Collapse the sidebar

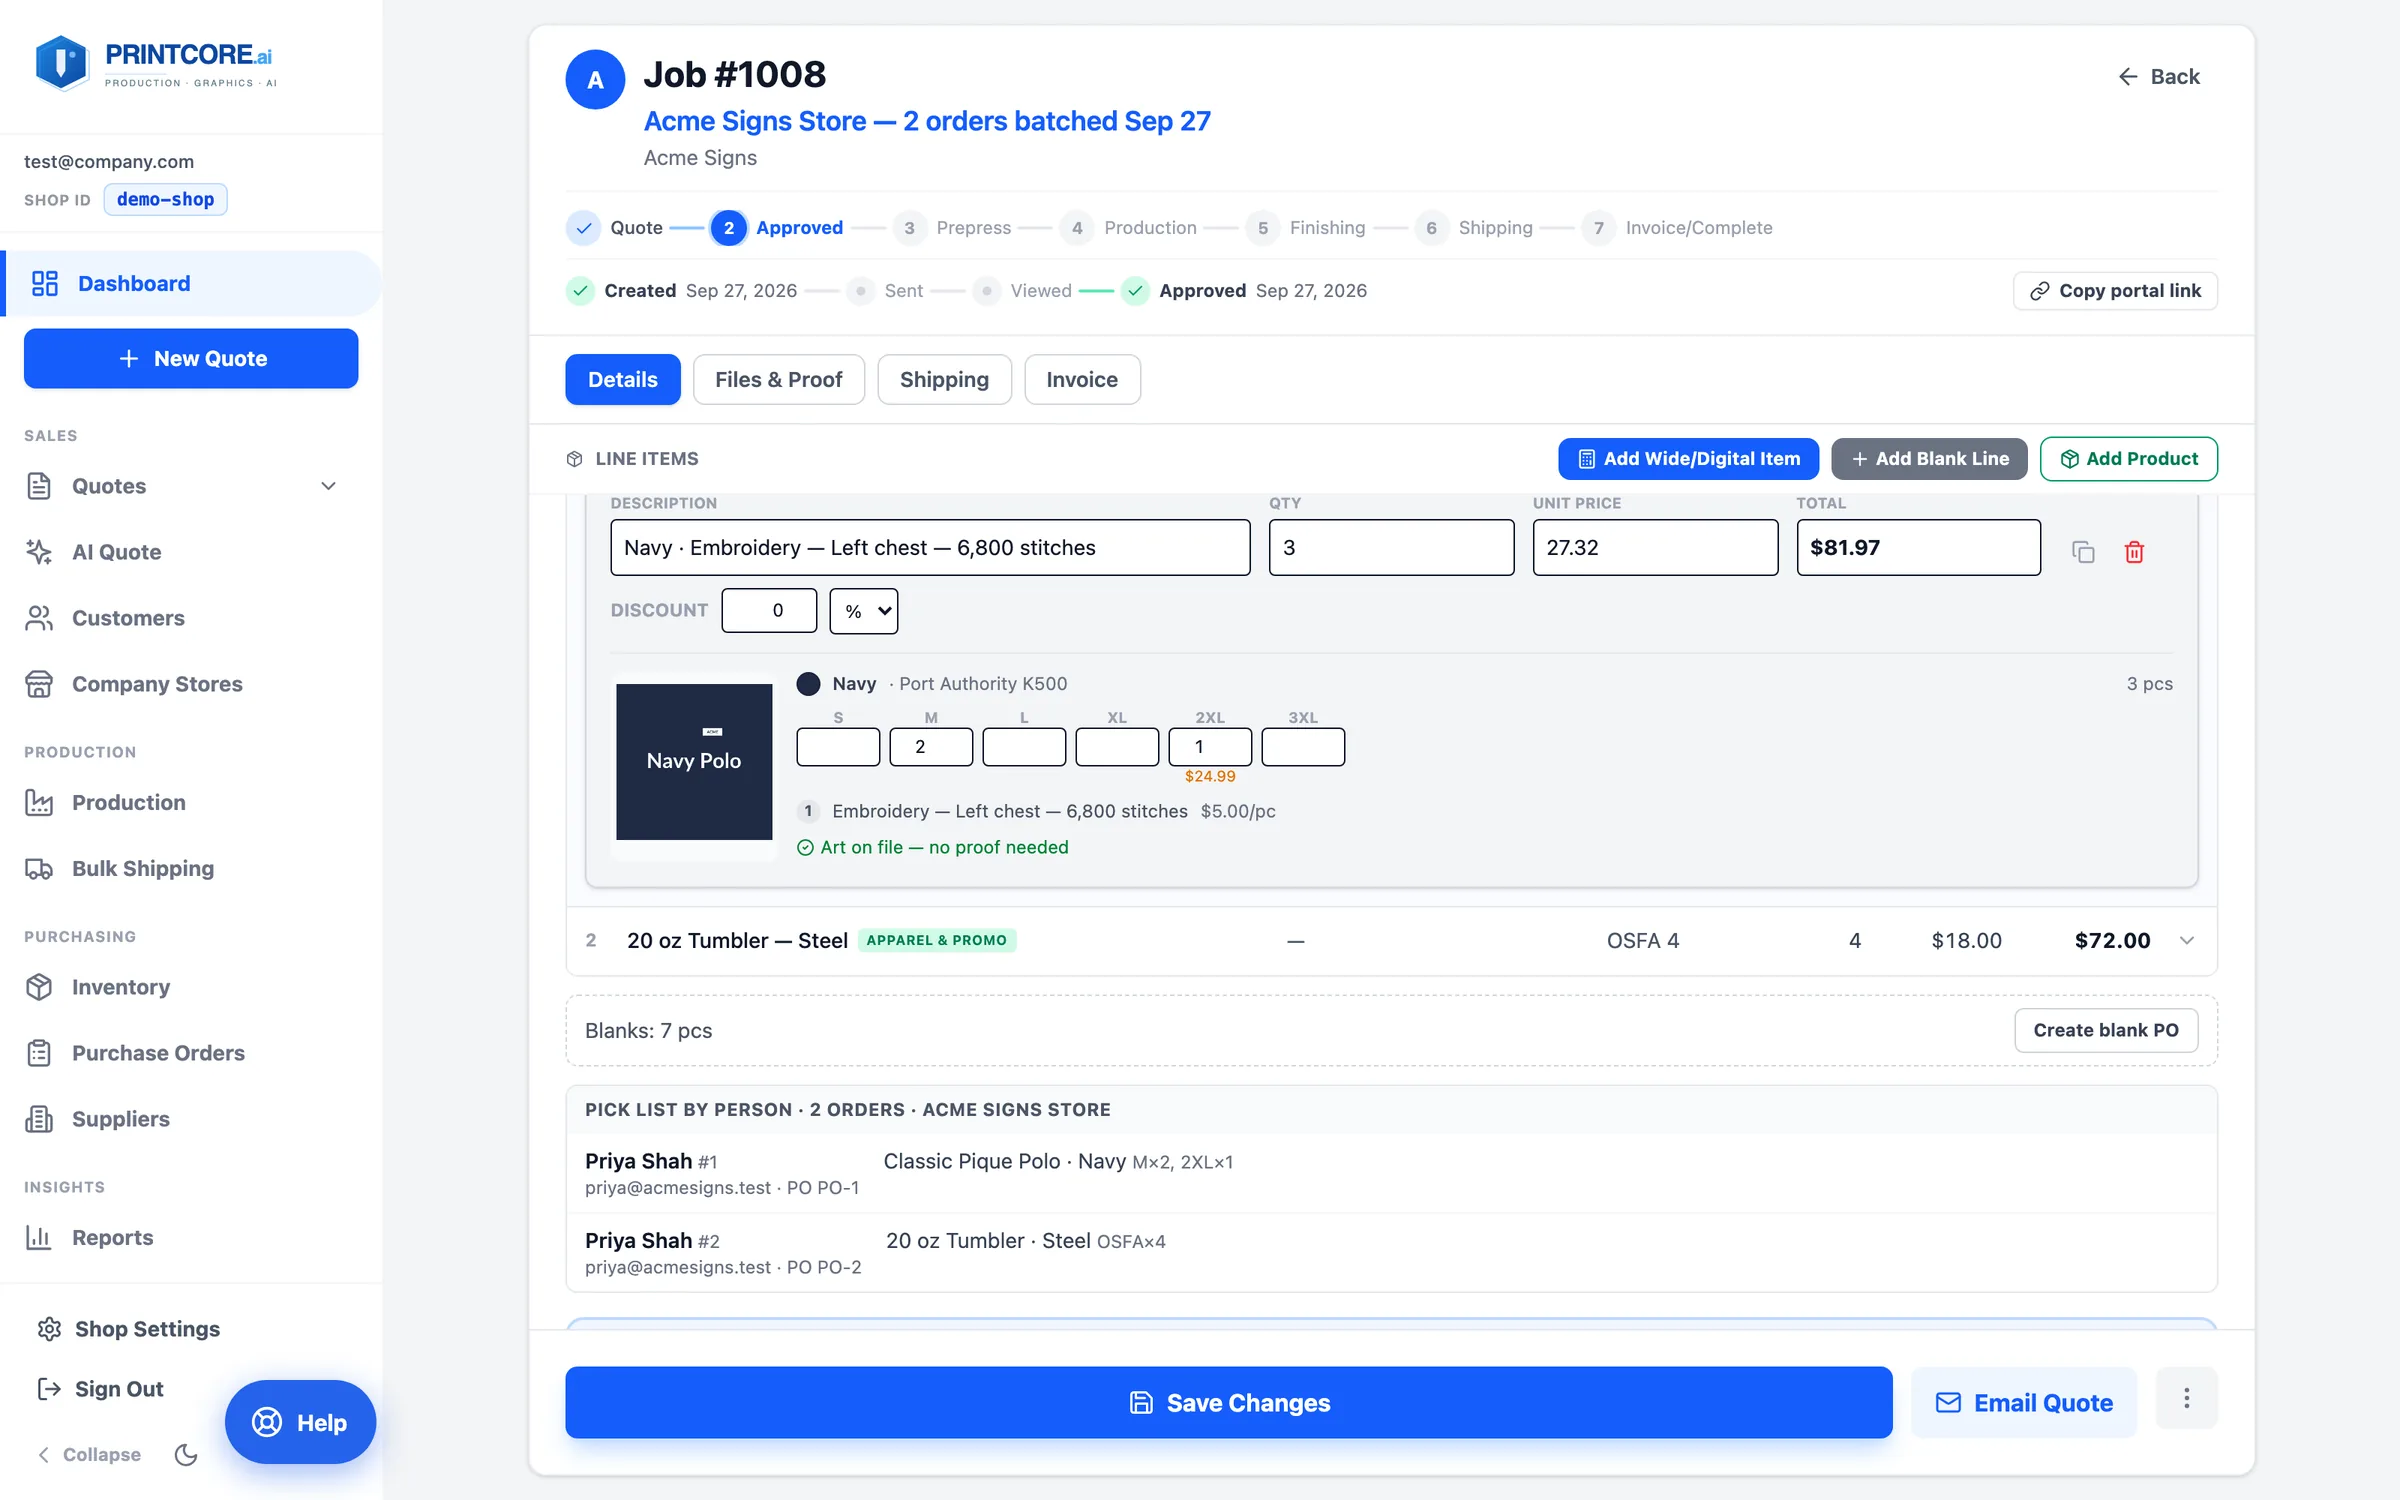88,1454
